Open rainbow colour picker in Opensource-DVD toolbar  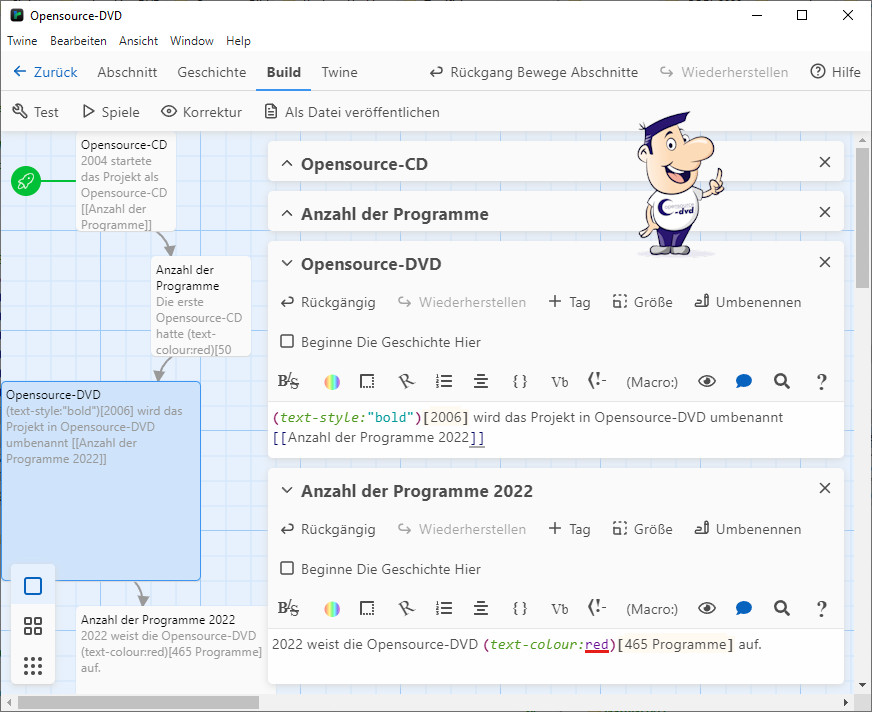click(332, 382)
